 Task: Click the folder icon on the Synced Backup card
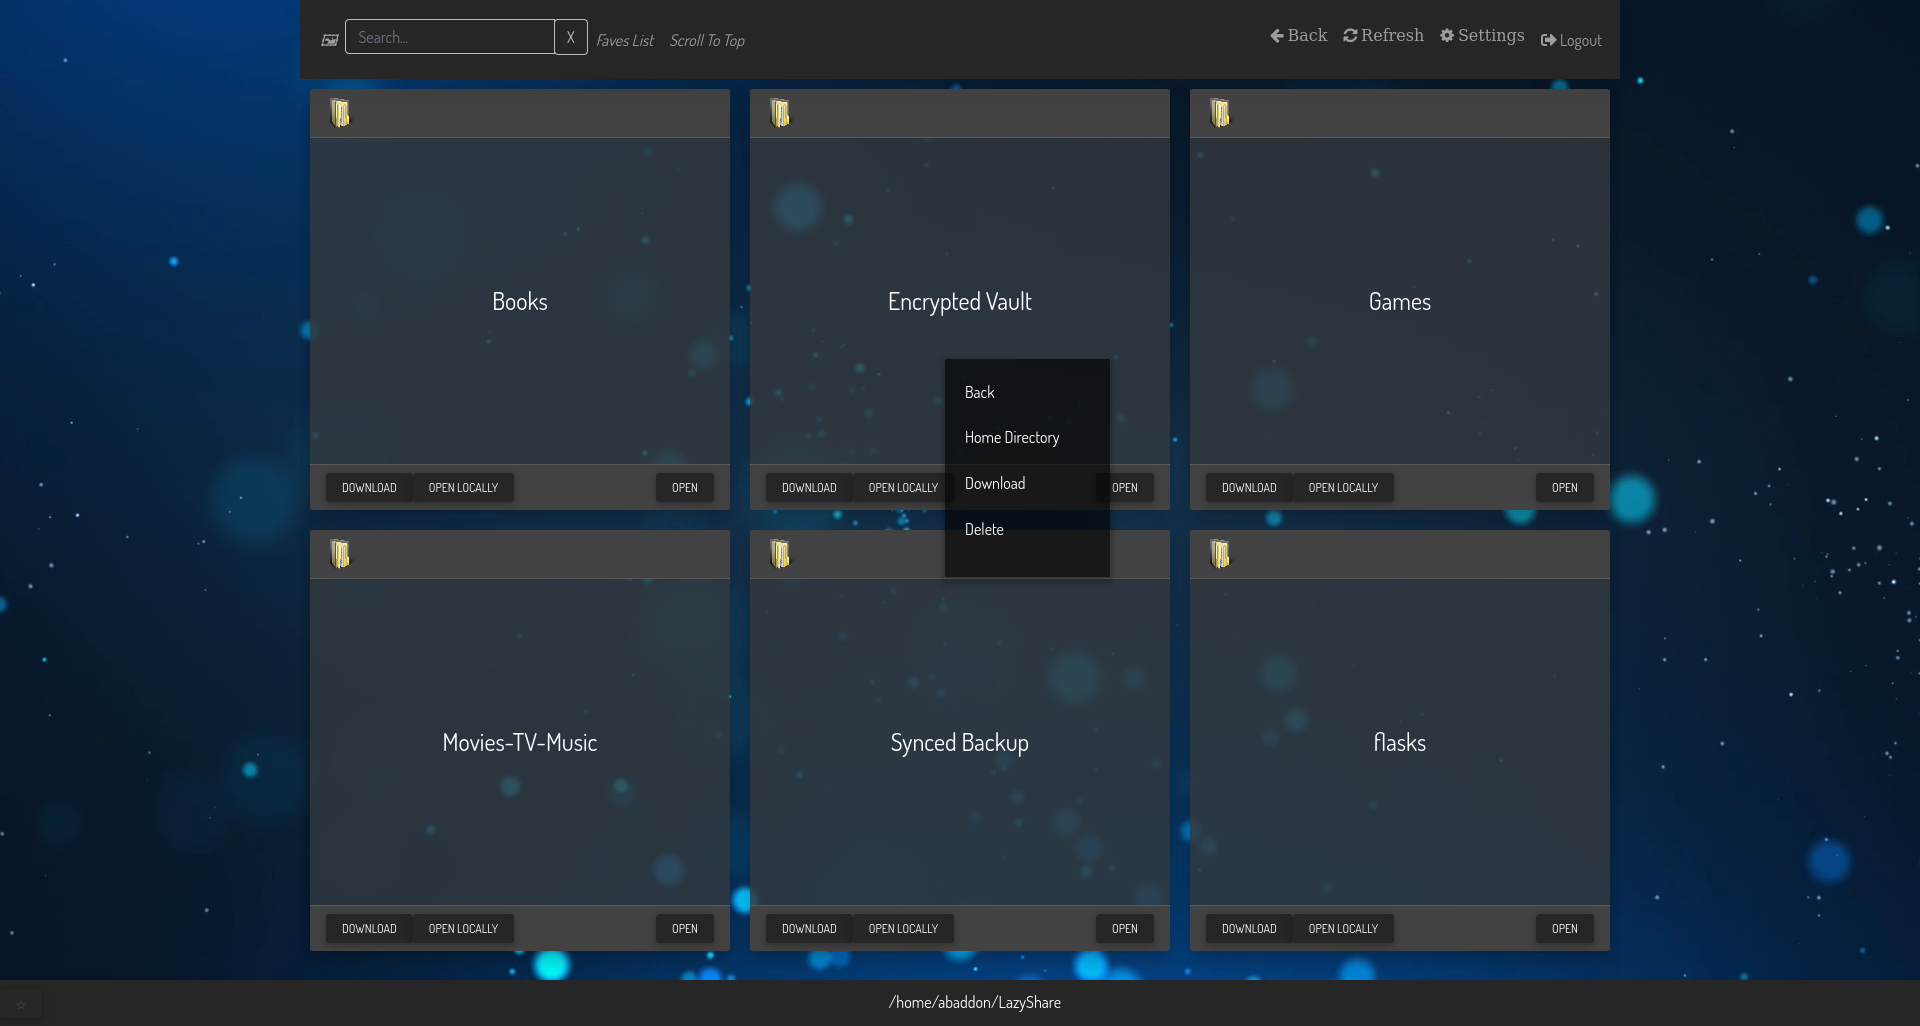(780, 554)
